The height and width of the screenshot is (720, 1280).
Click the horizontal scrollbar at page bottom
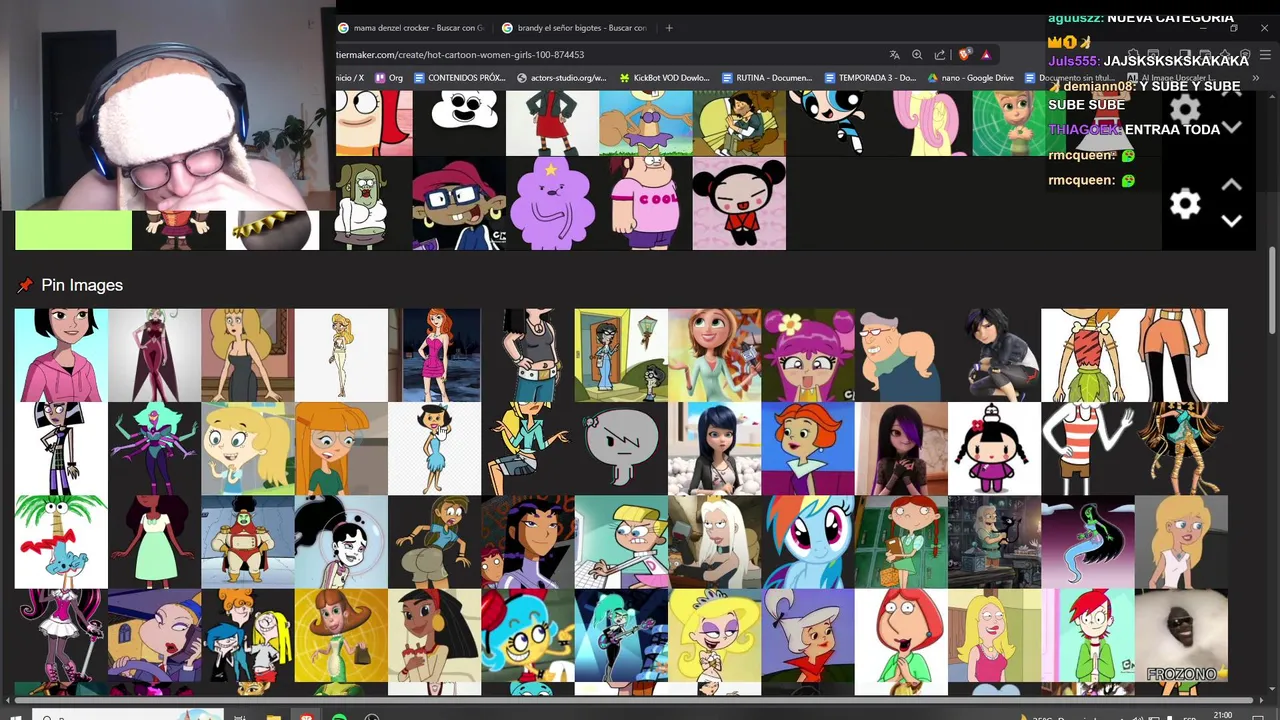point(635,700)
